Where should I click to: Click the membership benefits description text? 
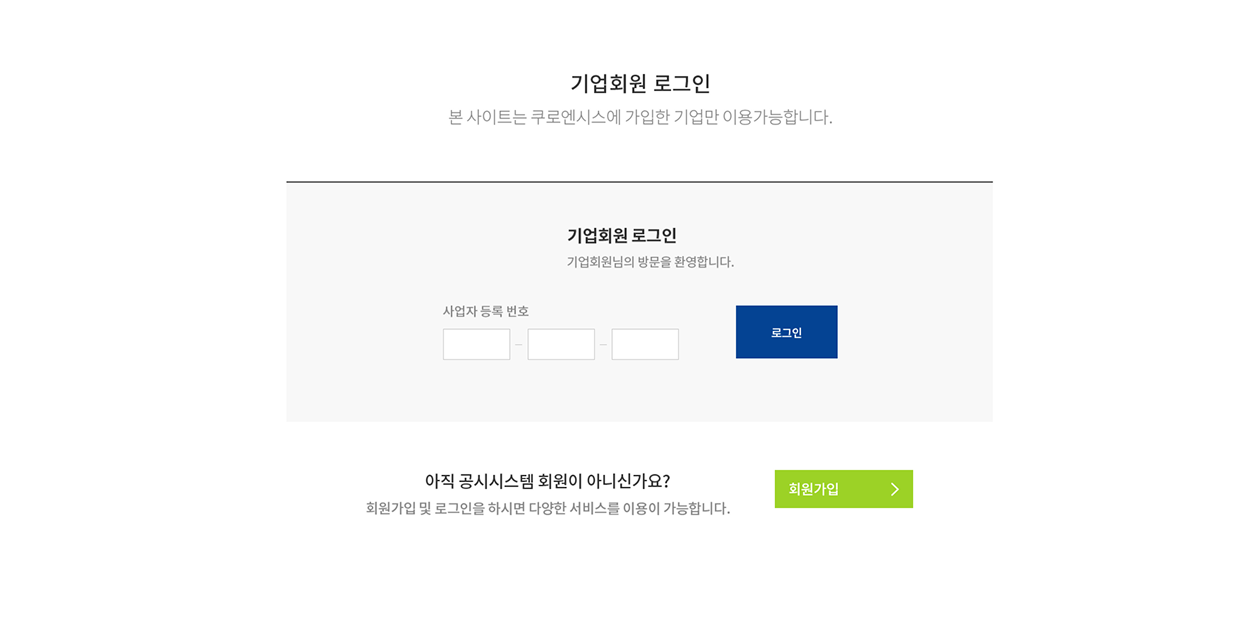point(549,507)
